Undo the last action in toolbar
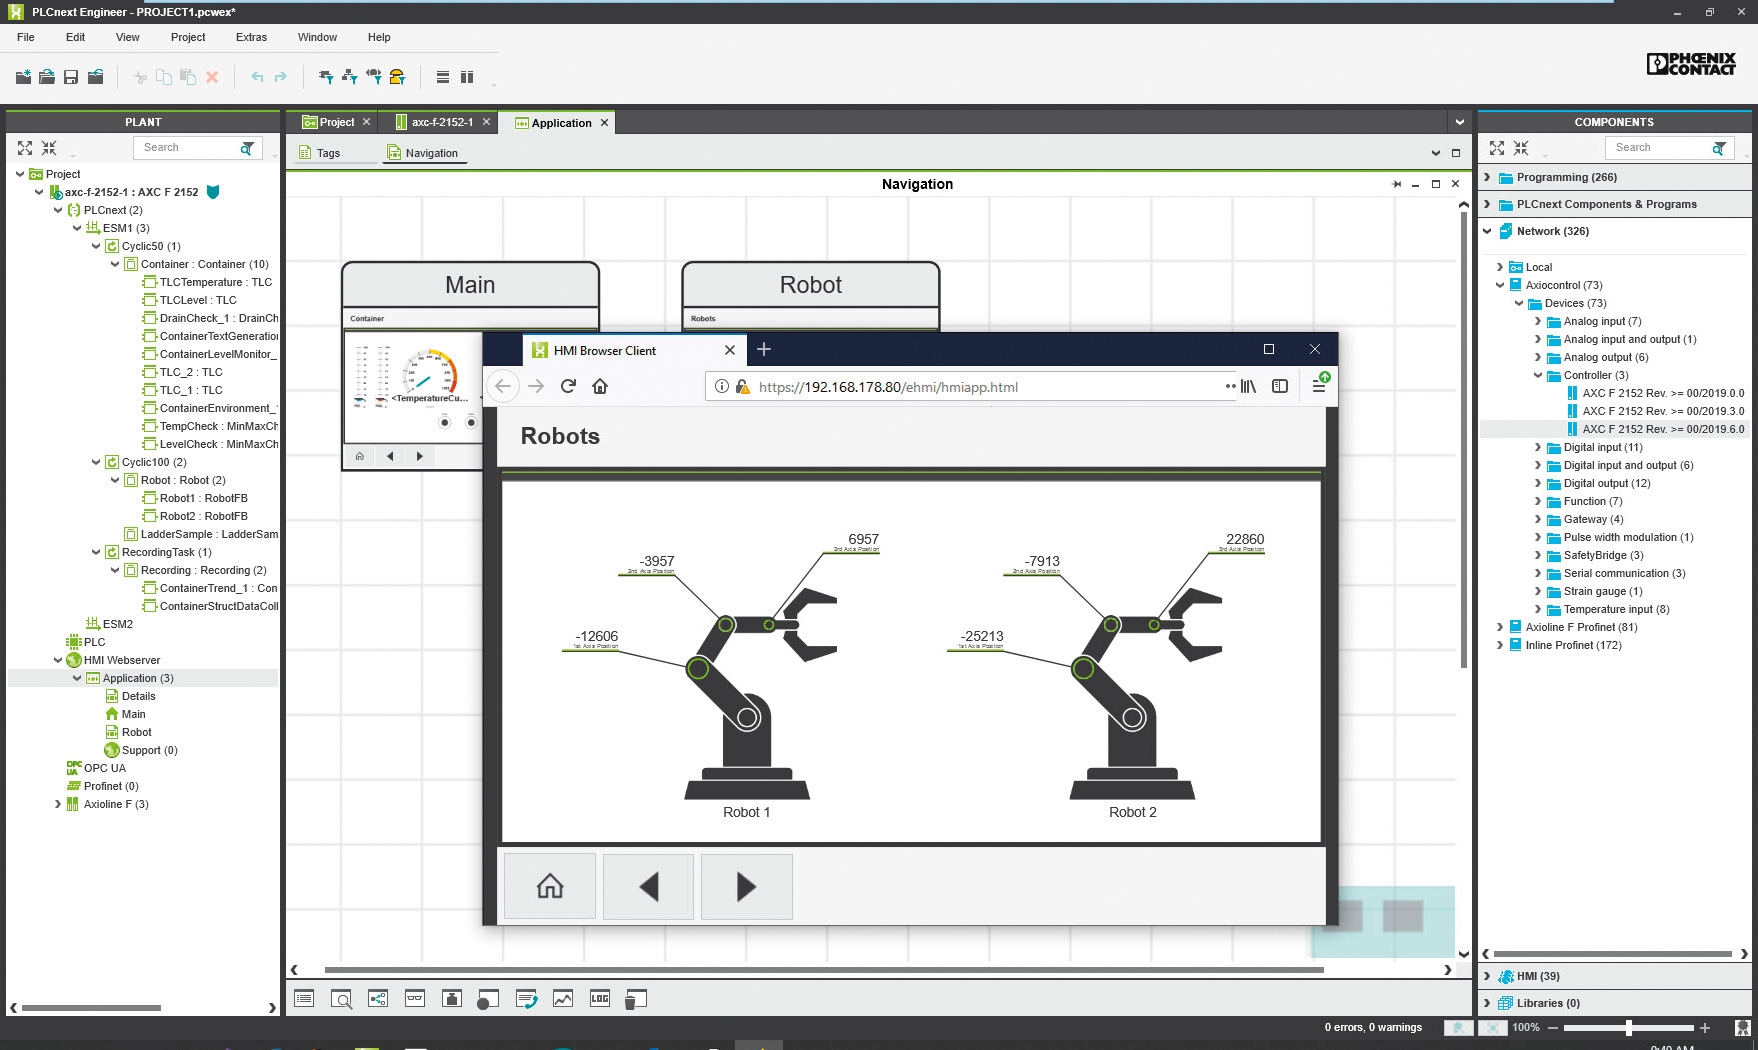The height and width of the screenshot is (1050, 1758). [x=257, y=77]
